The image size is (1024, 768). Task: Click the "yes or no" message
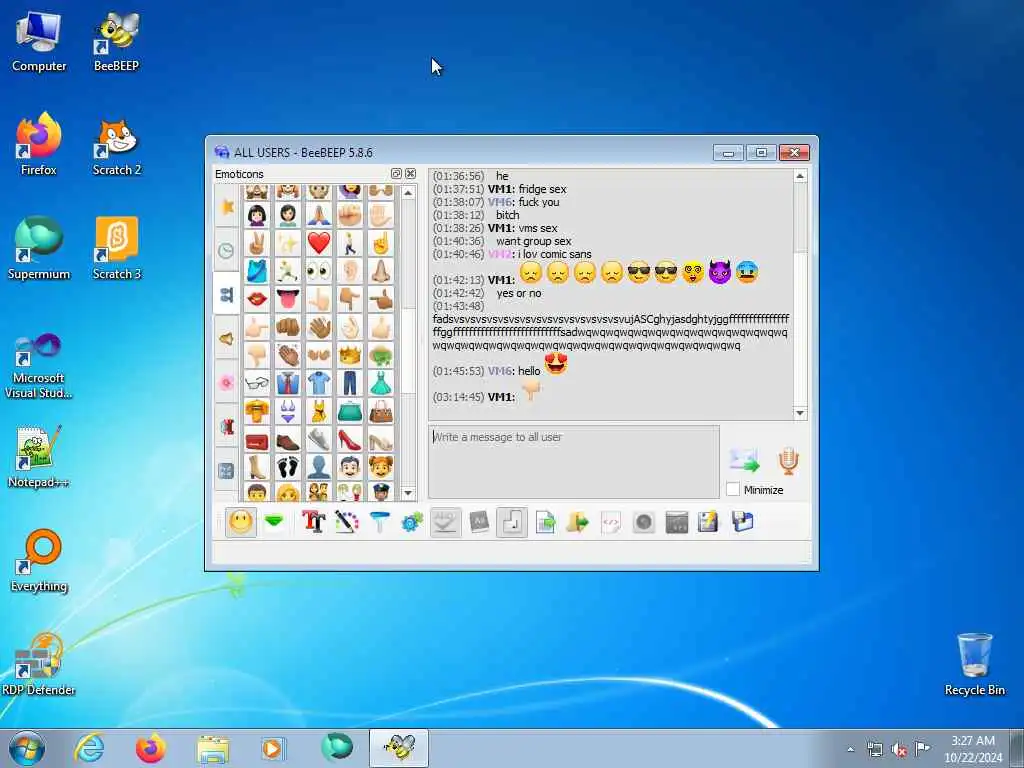519,293
